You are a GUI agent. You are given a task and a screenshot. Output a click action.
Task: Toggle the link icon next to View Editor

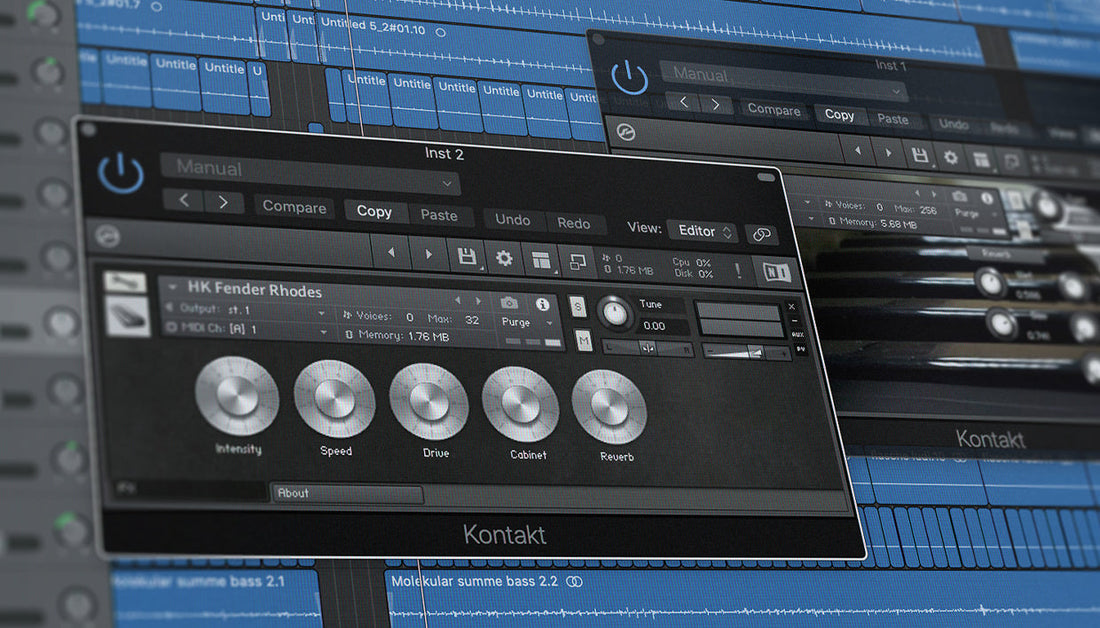(761, 235)
